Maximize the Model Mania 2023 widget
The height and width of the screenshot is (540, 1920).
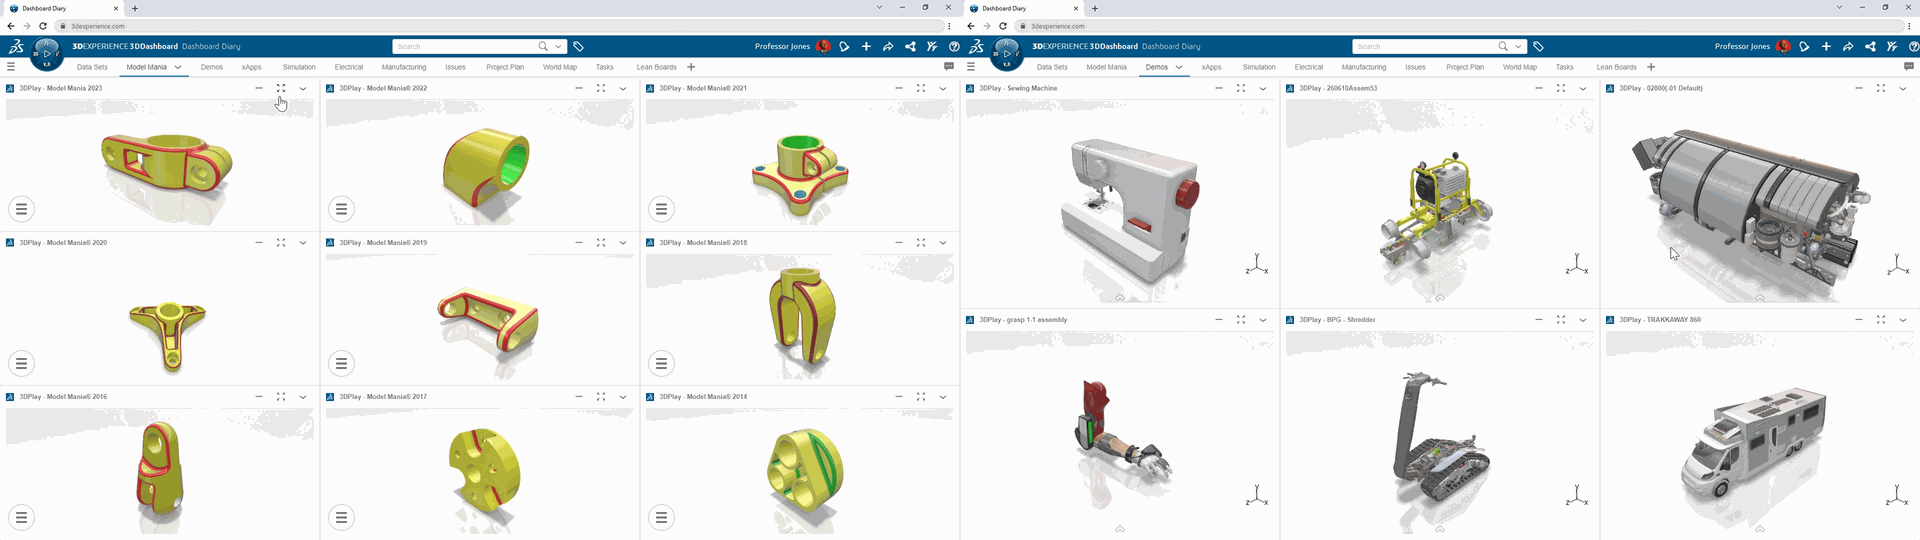(281, 88)
